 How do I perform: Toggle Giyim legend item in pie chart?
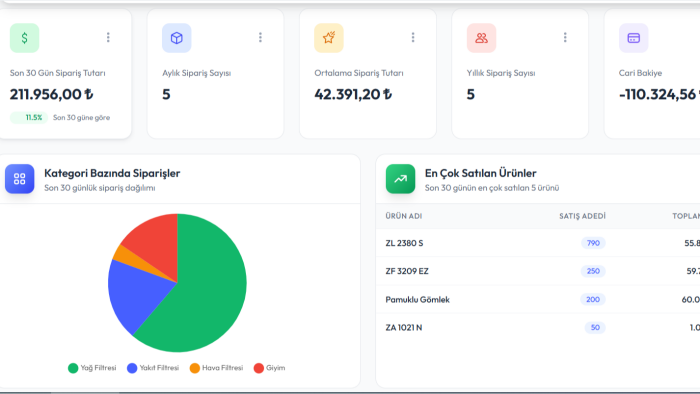269,368
